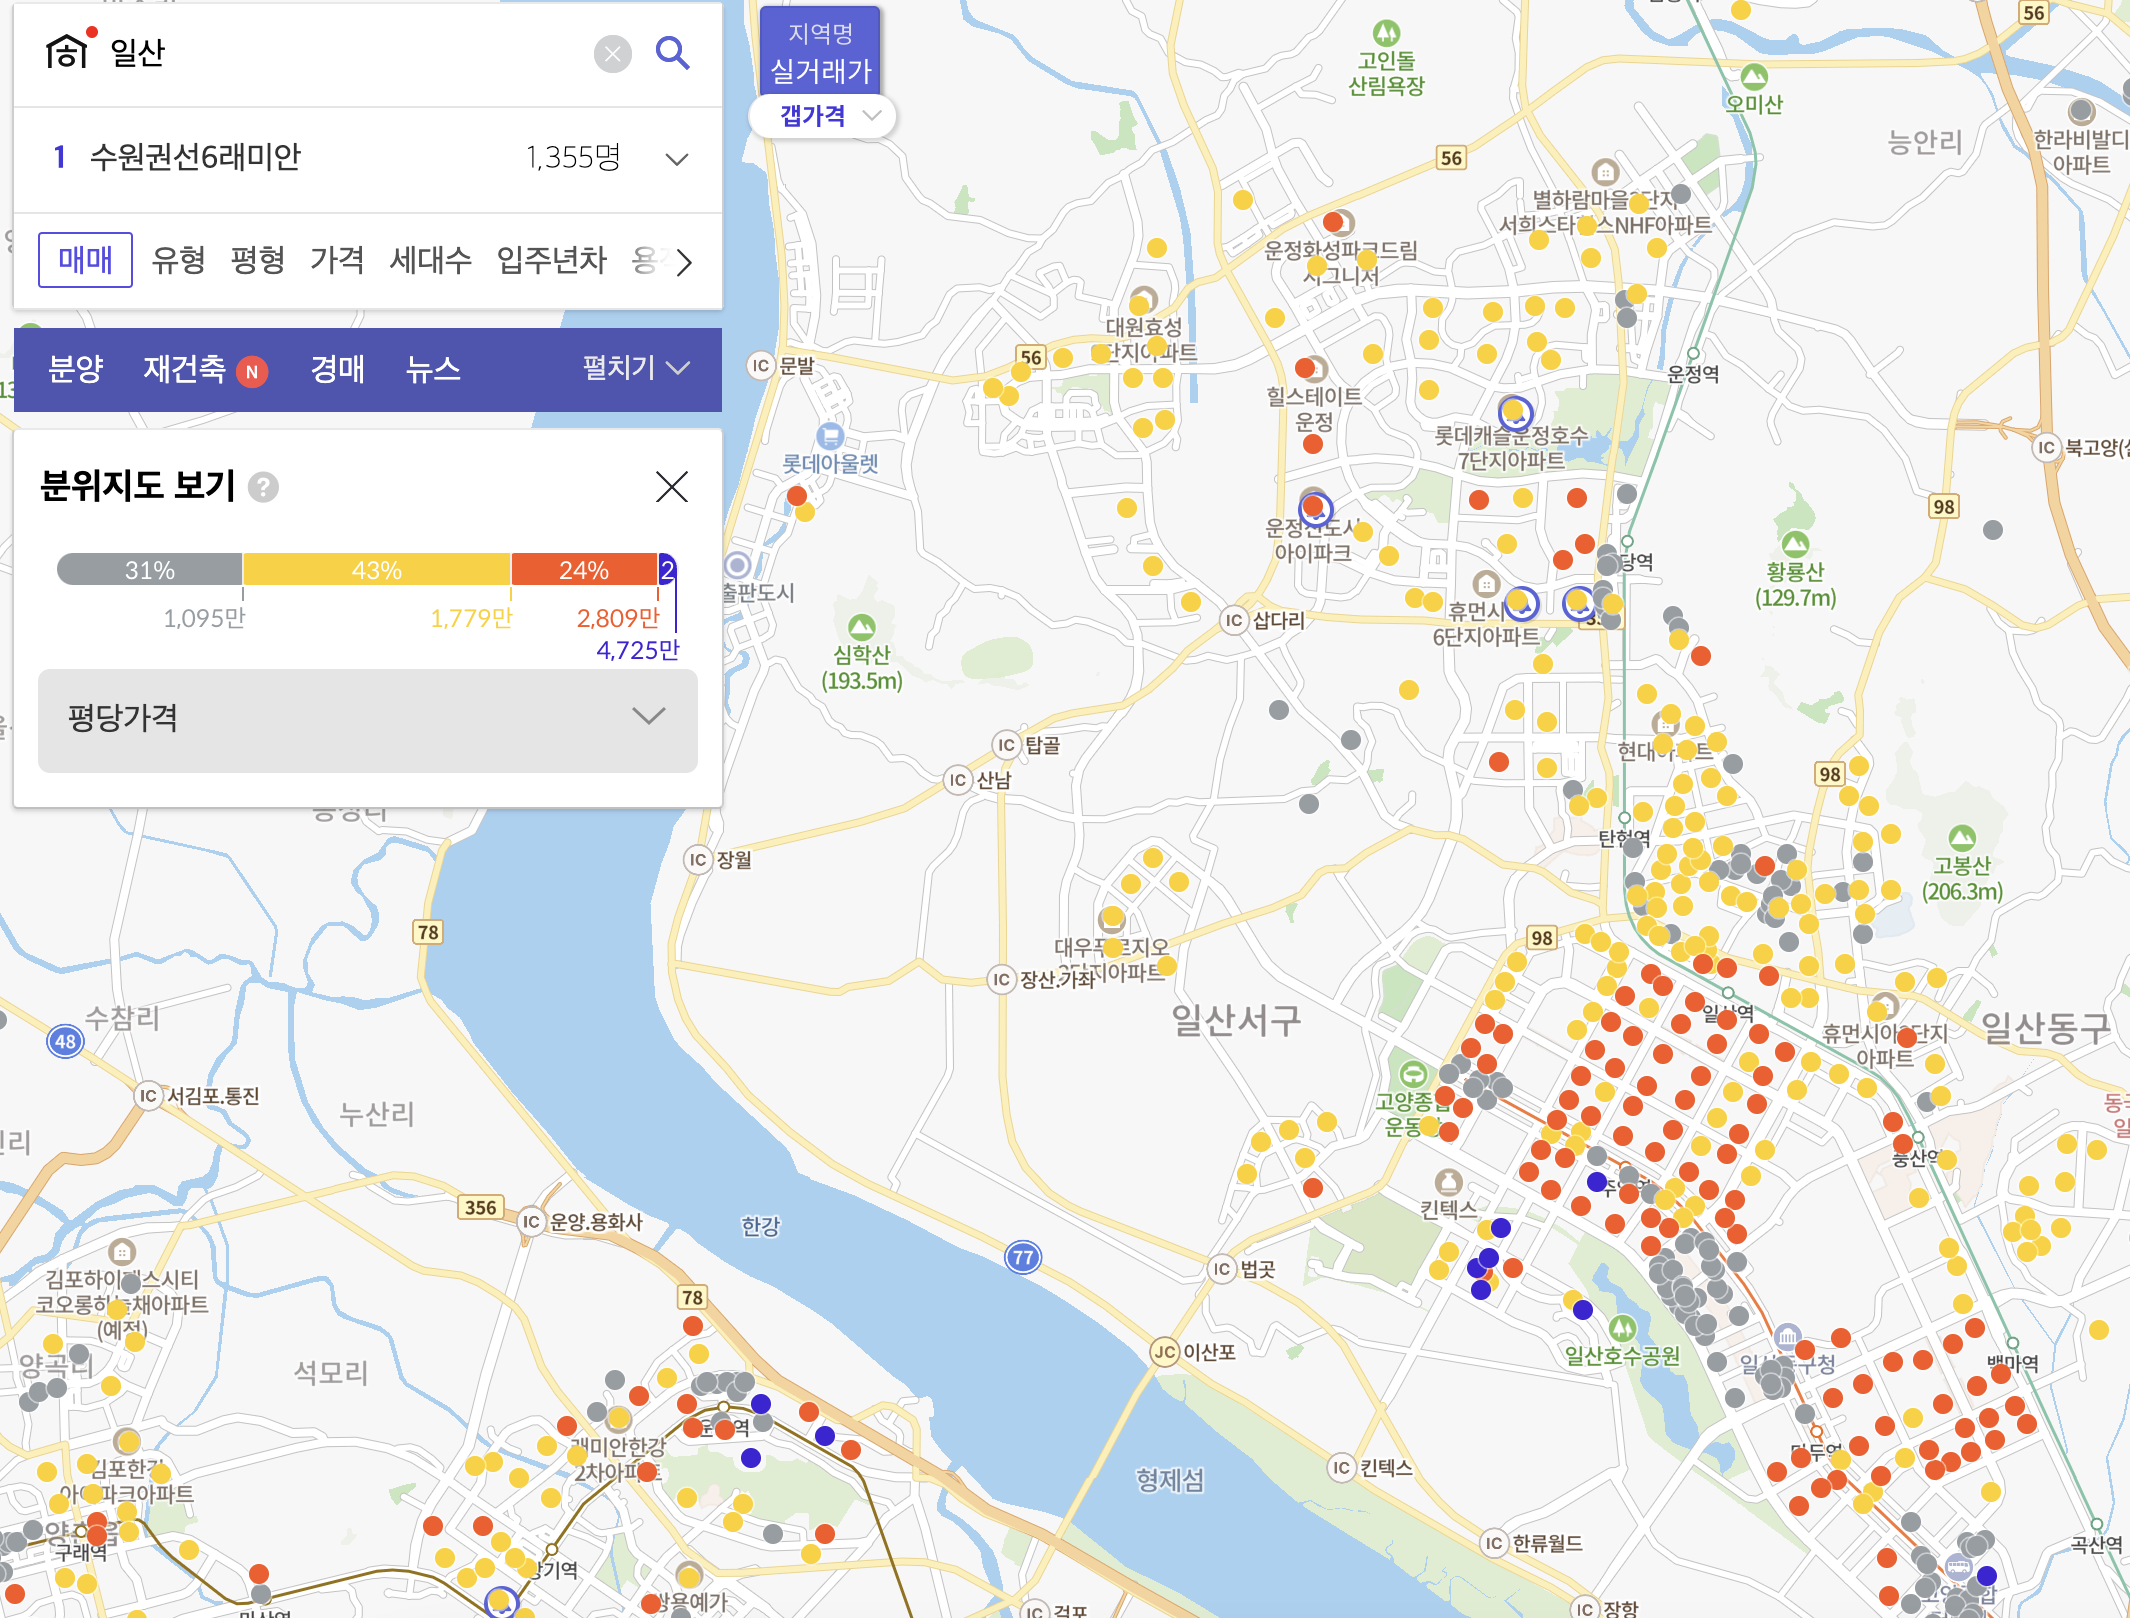Click the 세대수 filter
Image resolution: width=2130 pixels, height=1618 pixels.
point(430,260)
